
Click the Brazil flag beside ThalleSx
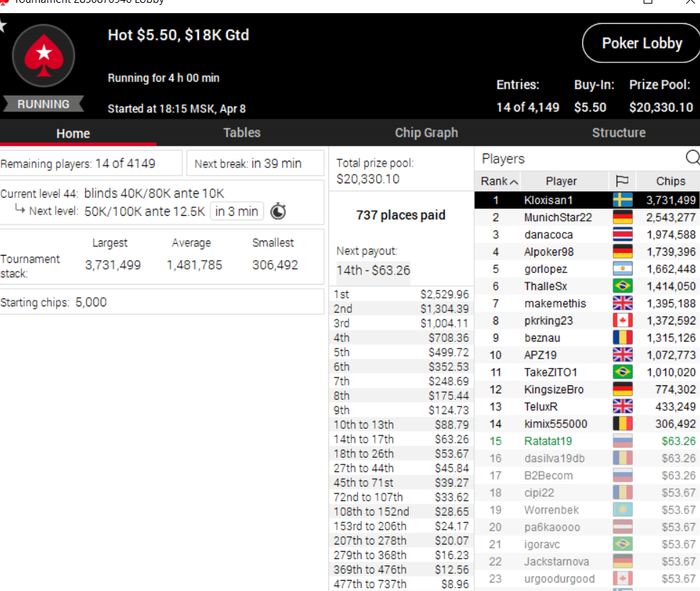pos(622,286)
